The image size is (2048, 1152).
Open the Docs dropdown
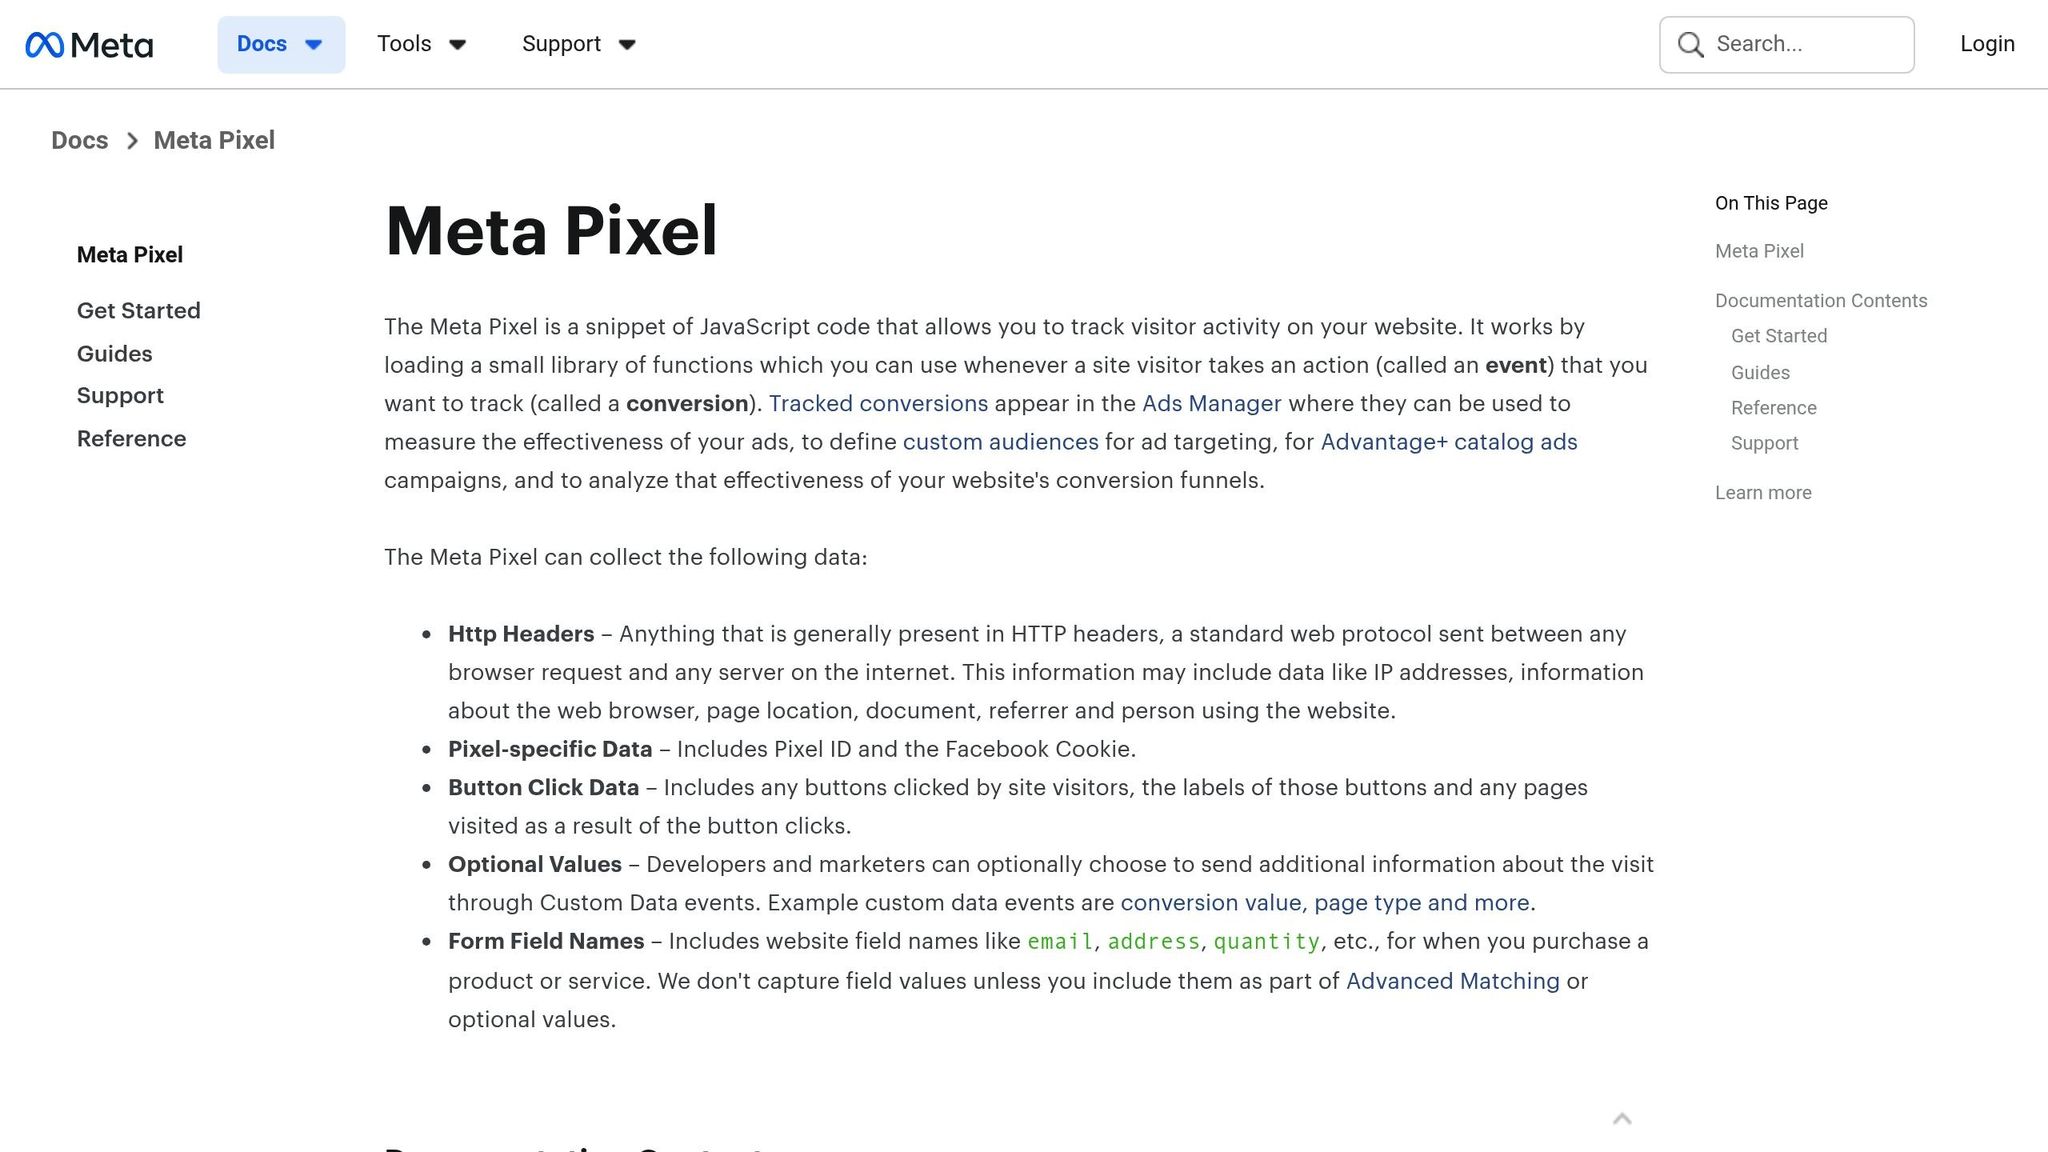pyautogui.click(x=281, y=44)
